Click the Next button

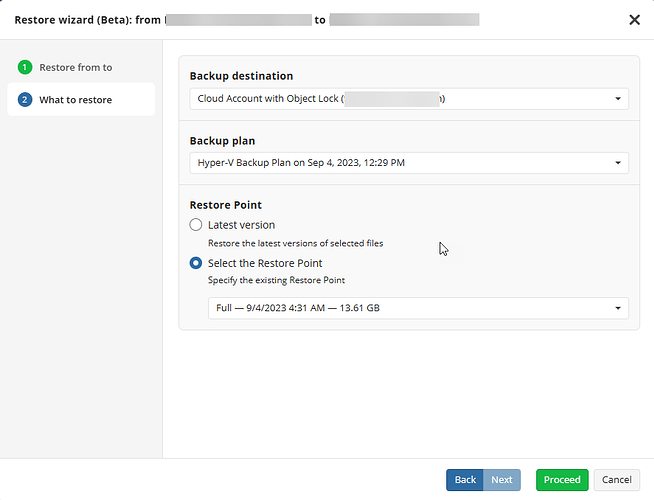coord(502,480)
